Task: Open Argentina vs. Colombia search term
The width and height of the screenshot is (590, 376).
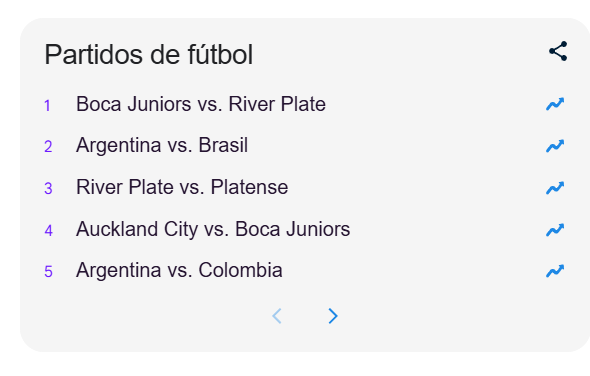Action: pos(179,270)
